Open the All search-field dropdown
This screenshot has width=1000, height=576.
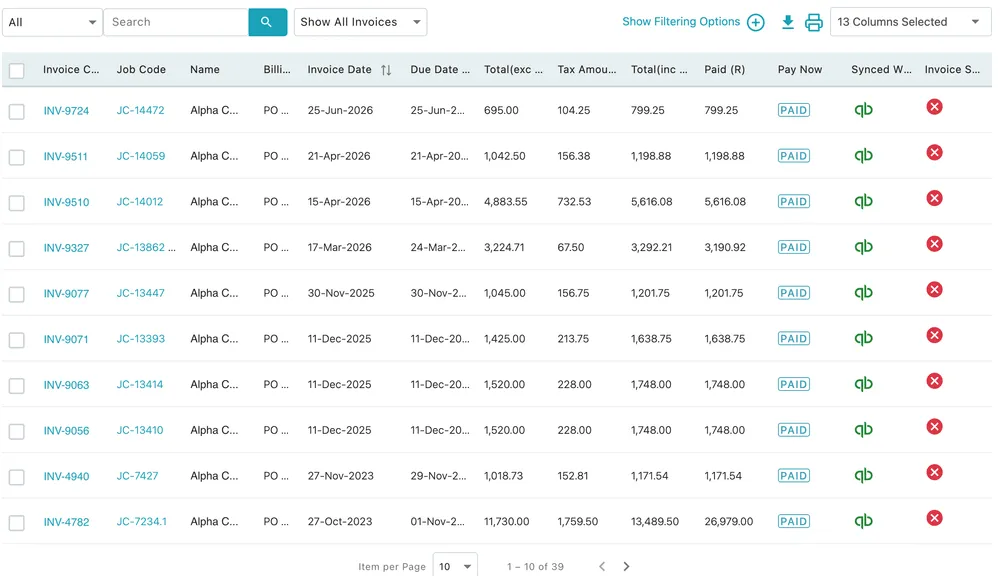(52, 22)
